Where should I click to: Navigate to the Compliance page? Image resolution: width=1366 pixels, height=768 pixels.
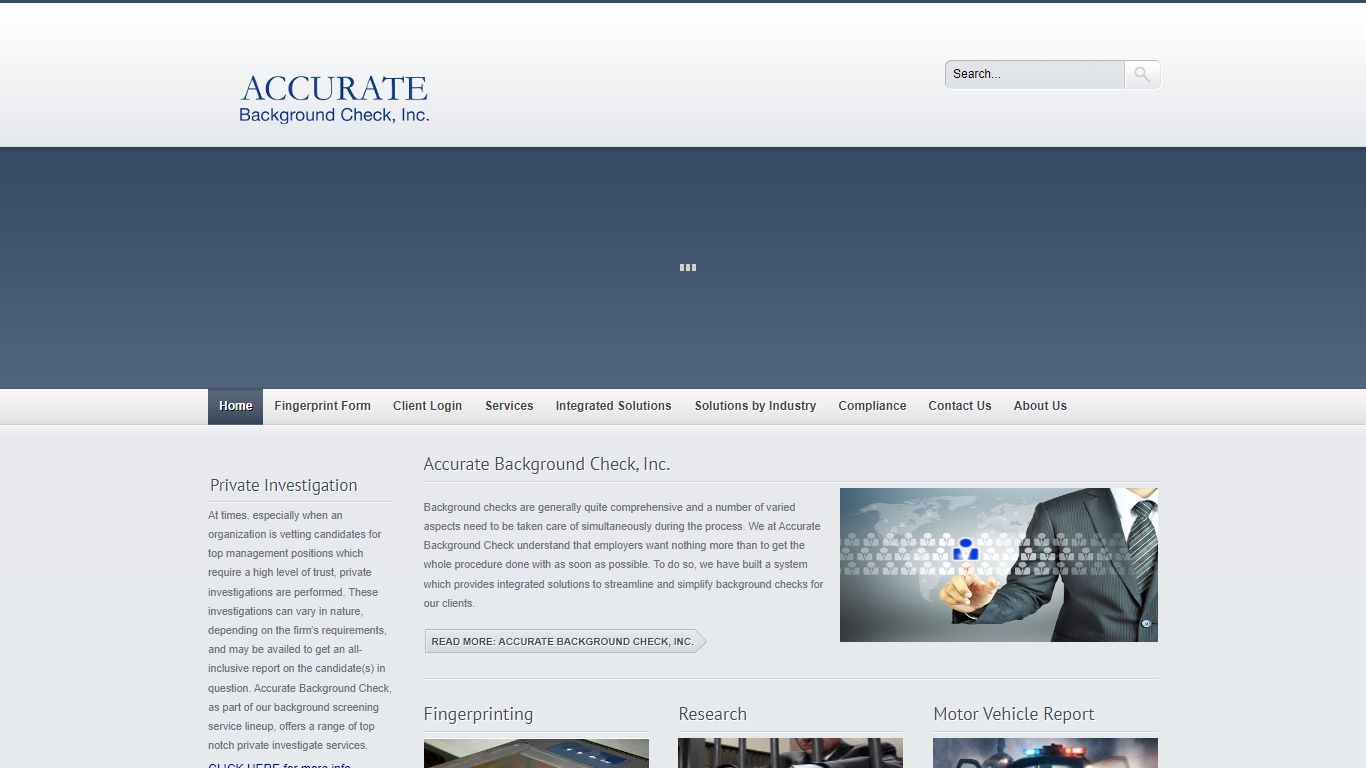(872, 406)
